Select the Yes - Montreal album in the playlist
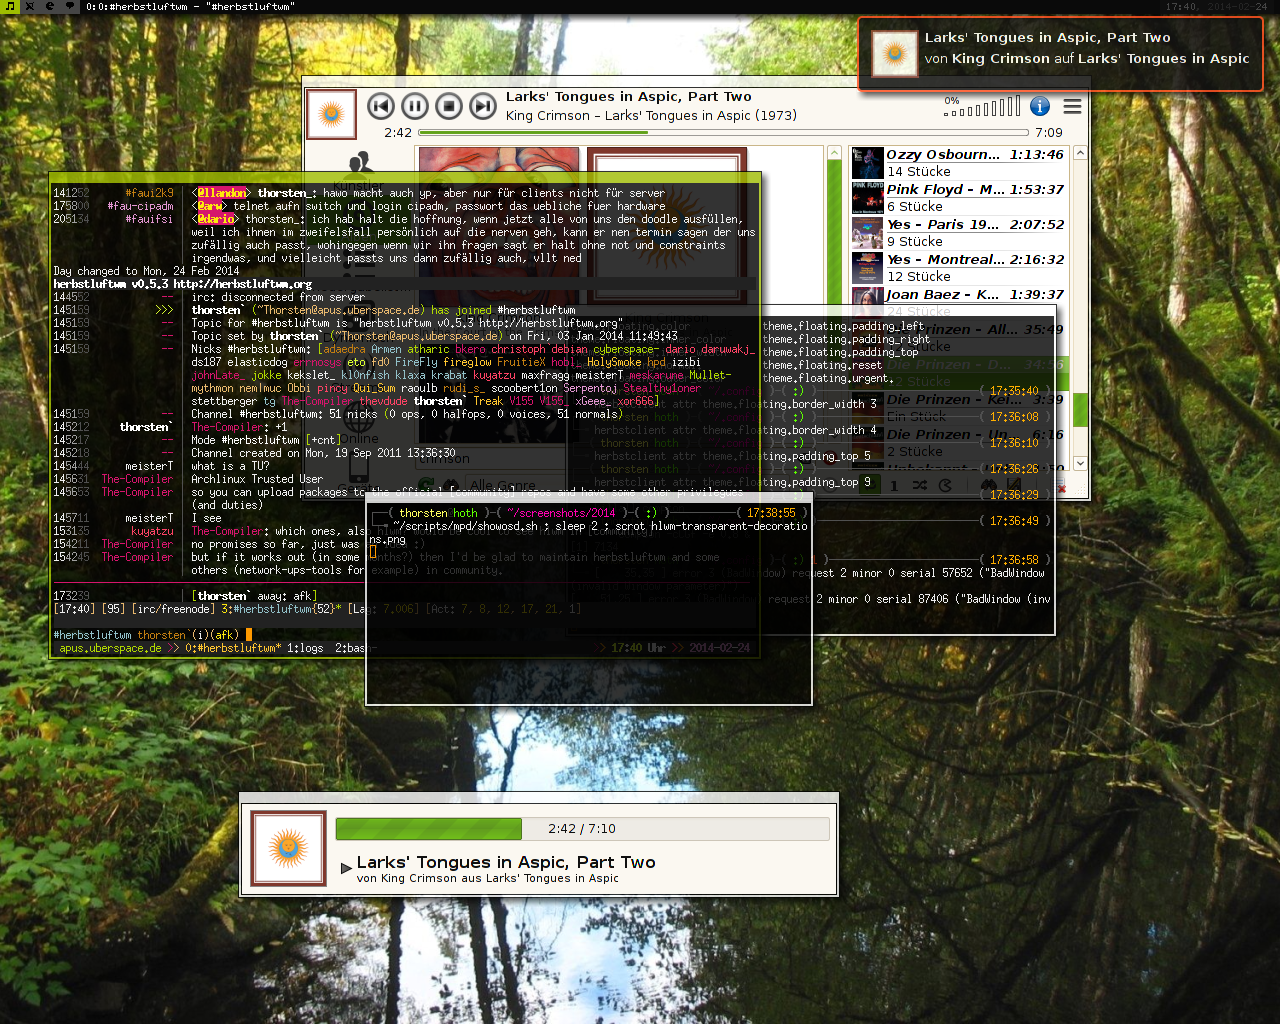1280x1024 pixels. [960, 268]
